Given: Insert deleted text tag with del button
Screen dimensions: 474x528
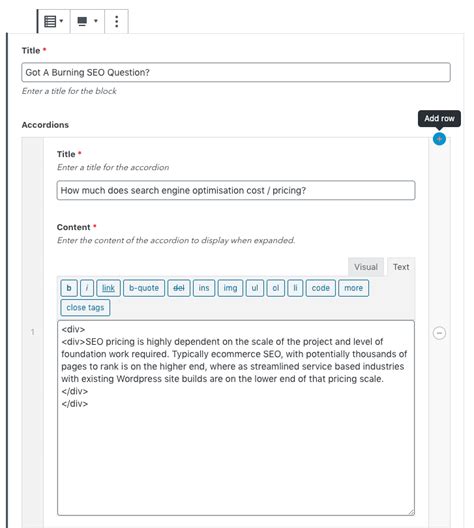Looking at the screenshot, I should point(179,288).
